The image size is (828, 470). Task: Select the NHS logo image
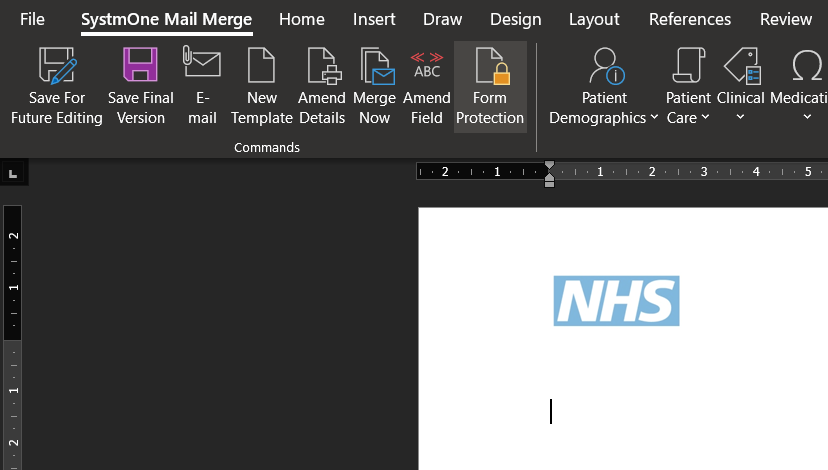tap(616, 300)
